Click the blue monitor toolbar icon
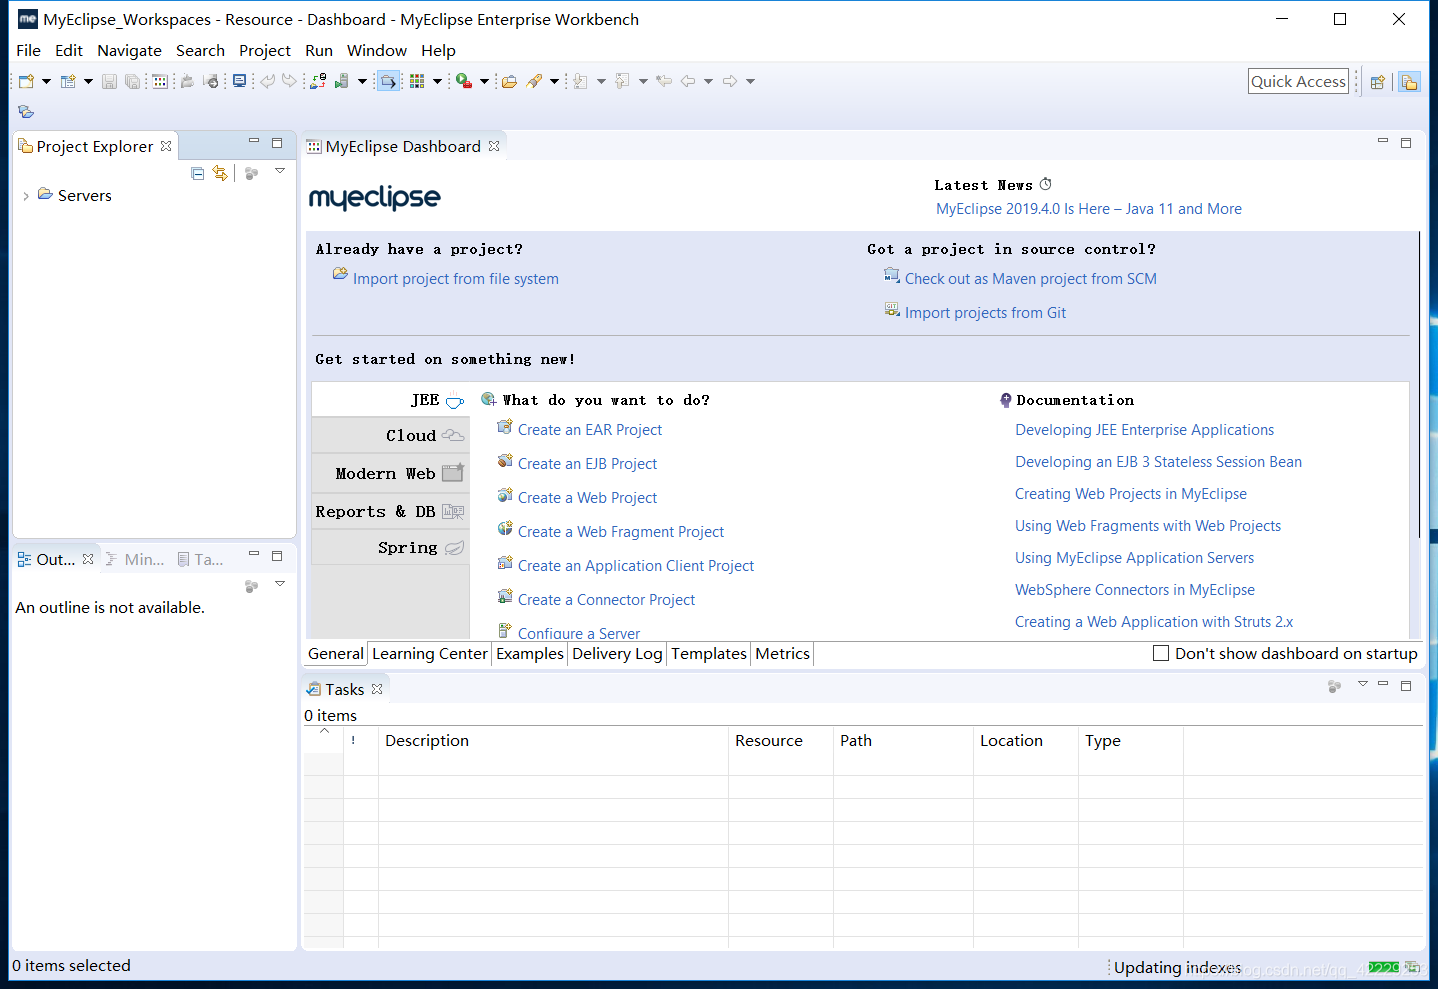This screenshot has width=1438, height=989. [x=239, y=81]
